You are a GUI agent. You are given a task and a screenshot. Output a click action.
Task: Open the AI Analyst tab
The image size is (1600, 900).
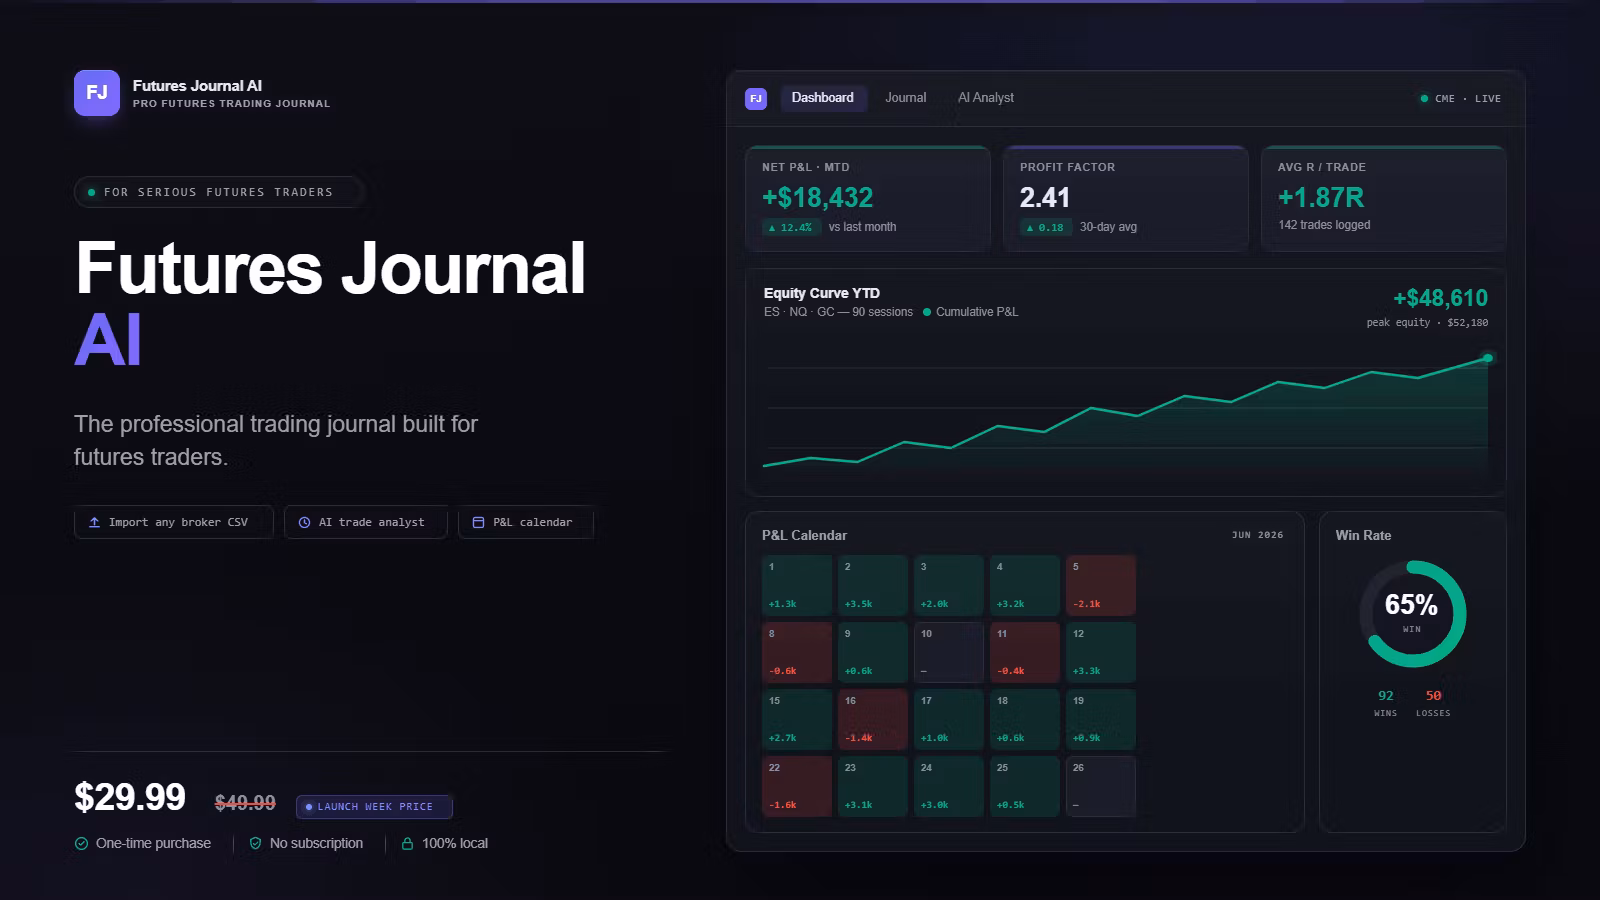point(986,98)
